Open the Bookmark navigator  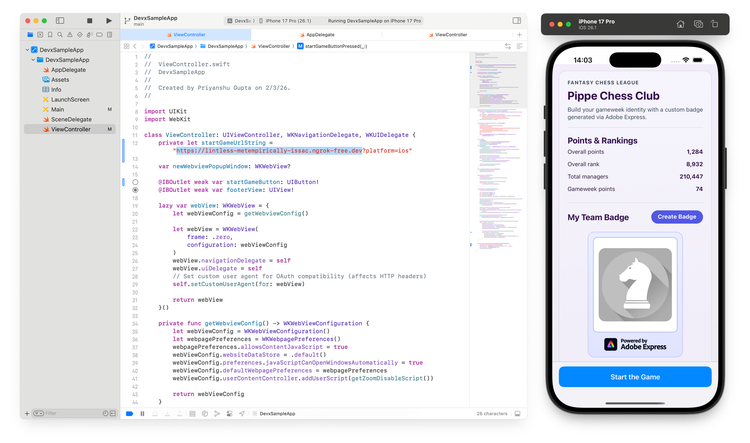(x=50, y=34)
